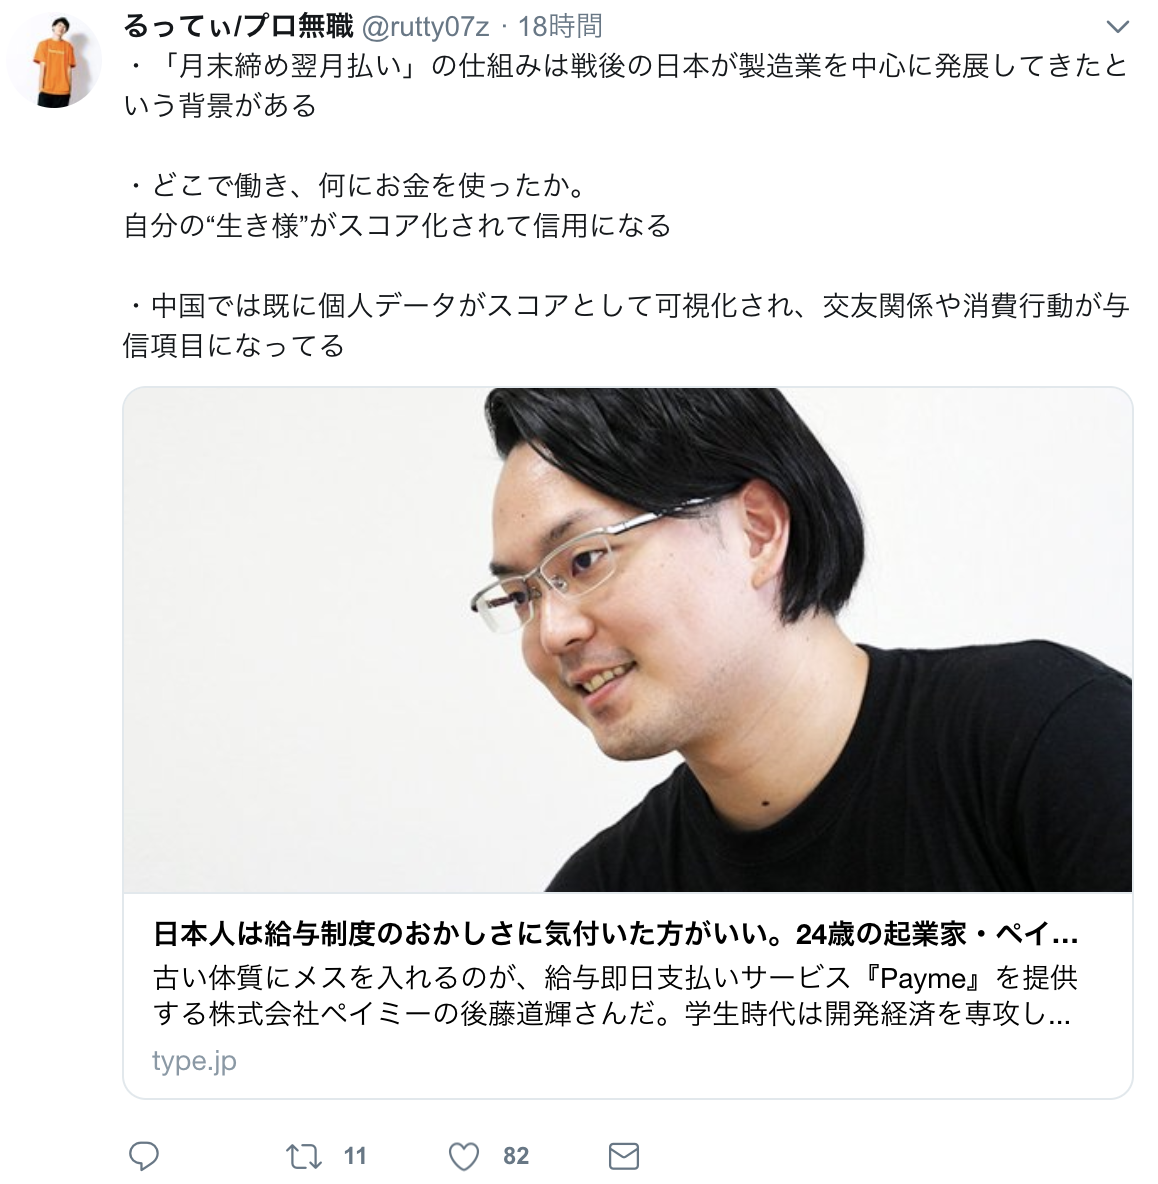
Task: Open the profile avatar with orange shirt
Action: [55, 60]
